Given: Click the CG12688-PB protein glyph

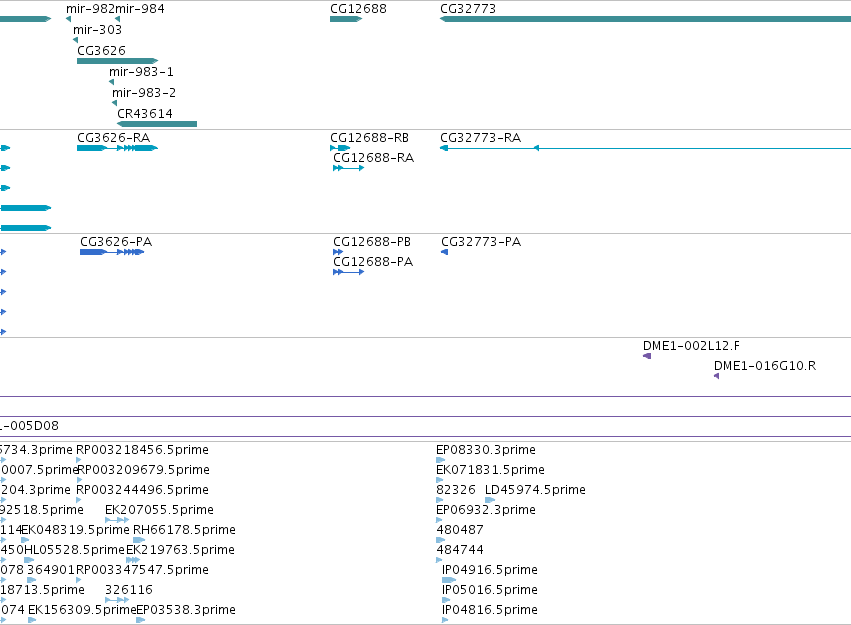Looking at the screenshot, I should tap(338, 252).
